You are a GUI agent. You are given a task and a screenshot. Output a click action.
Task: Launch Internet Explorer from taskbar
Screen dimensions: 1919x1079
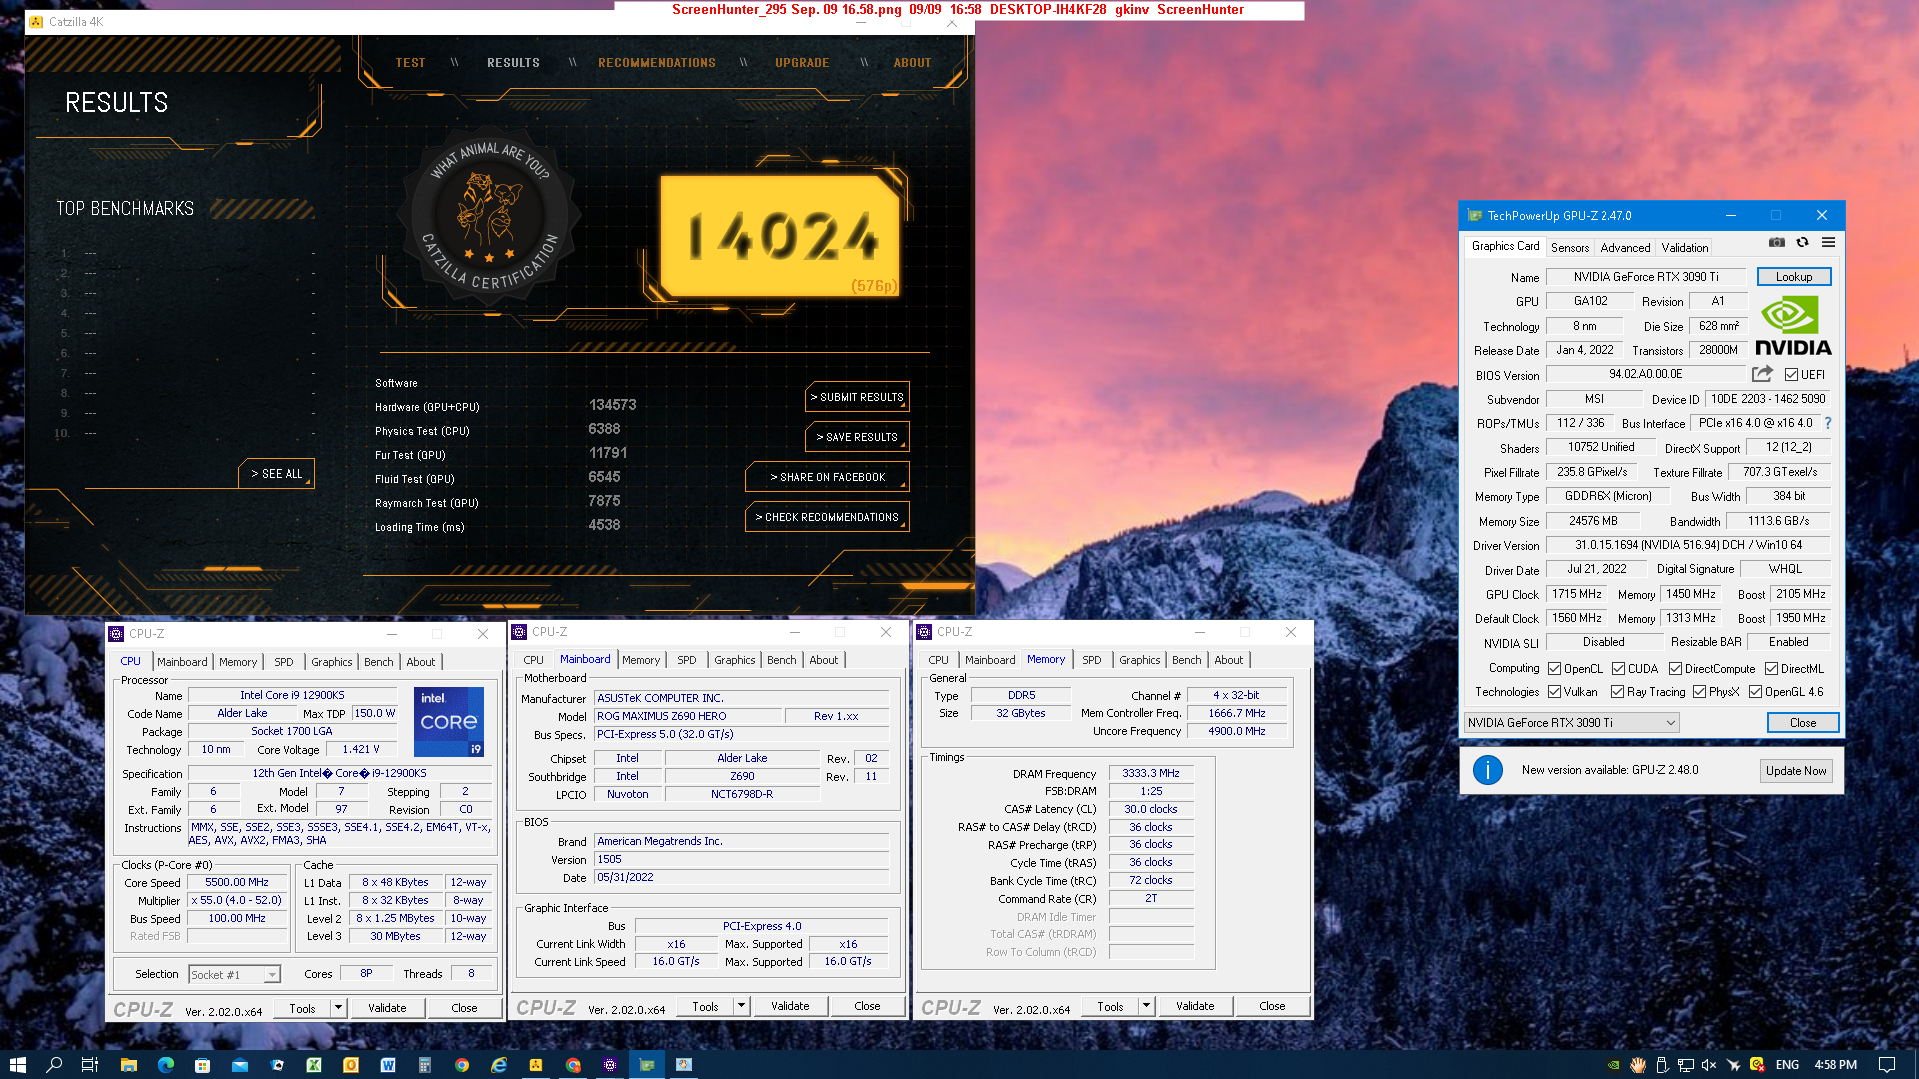pyautogui.click(x=499, y=1064)
